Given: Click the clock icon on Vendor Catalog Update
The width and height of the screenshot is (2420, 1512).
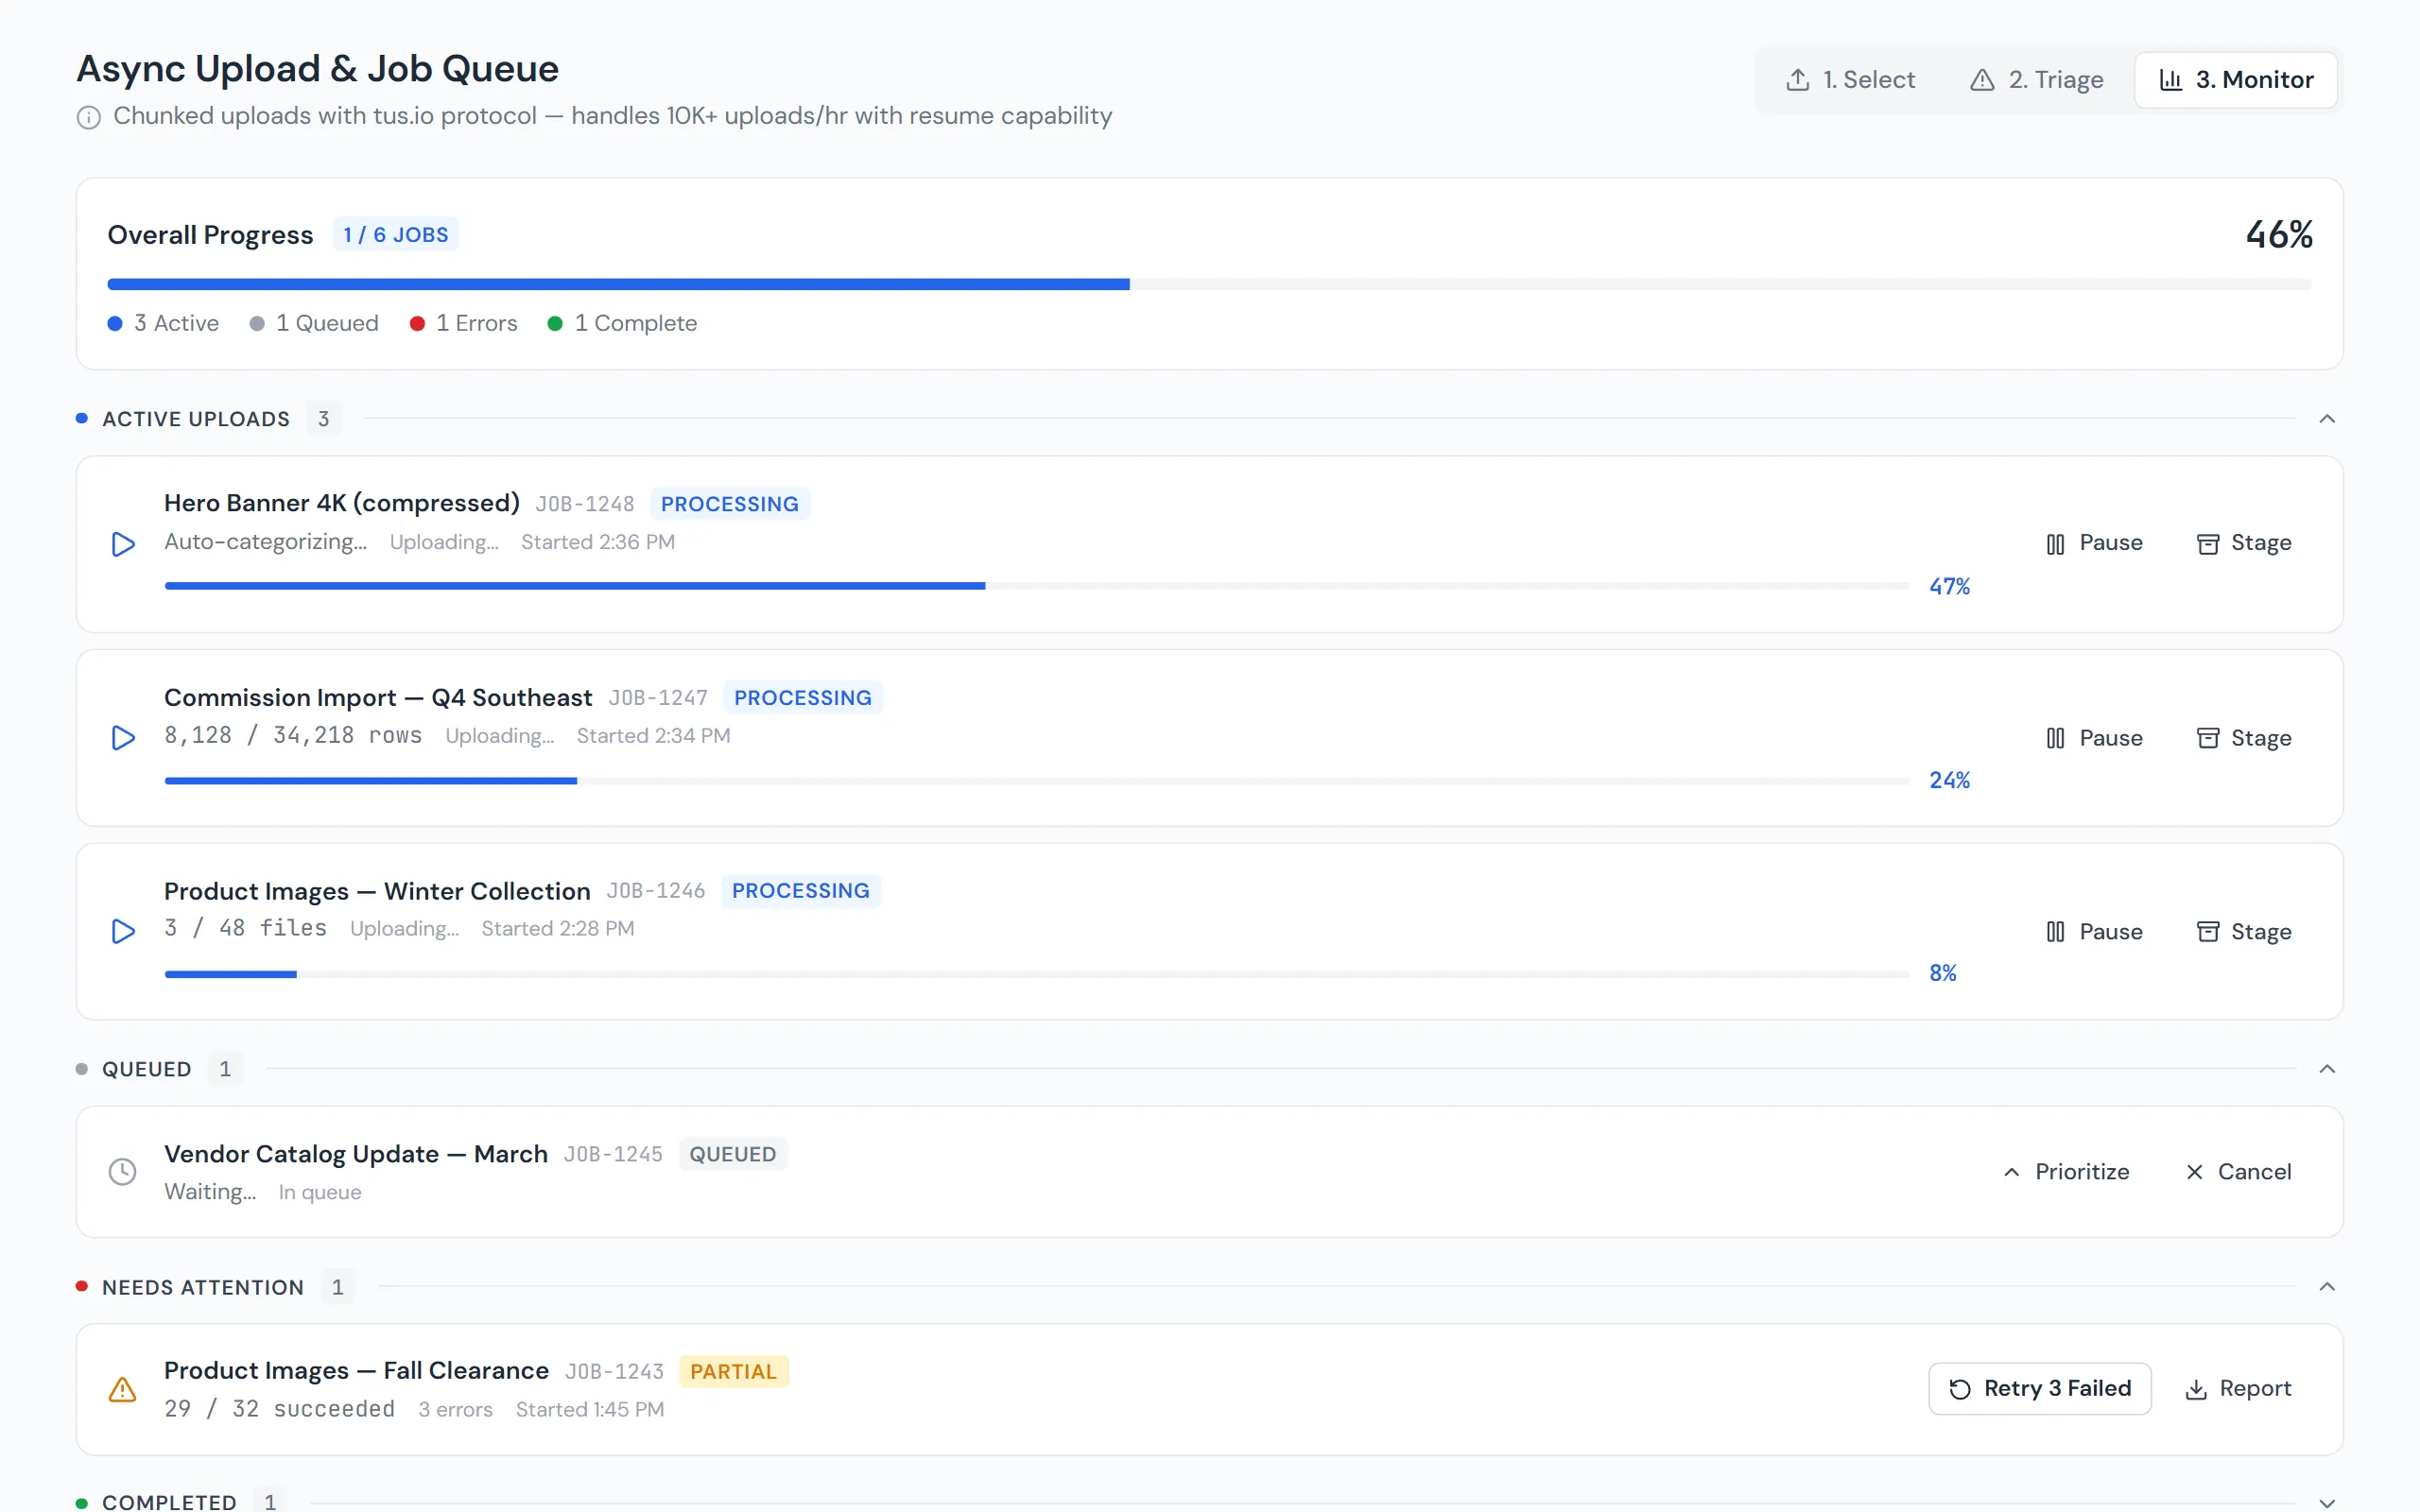Looking at the screenshot, I should pos(122,1171).
